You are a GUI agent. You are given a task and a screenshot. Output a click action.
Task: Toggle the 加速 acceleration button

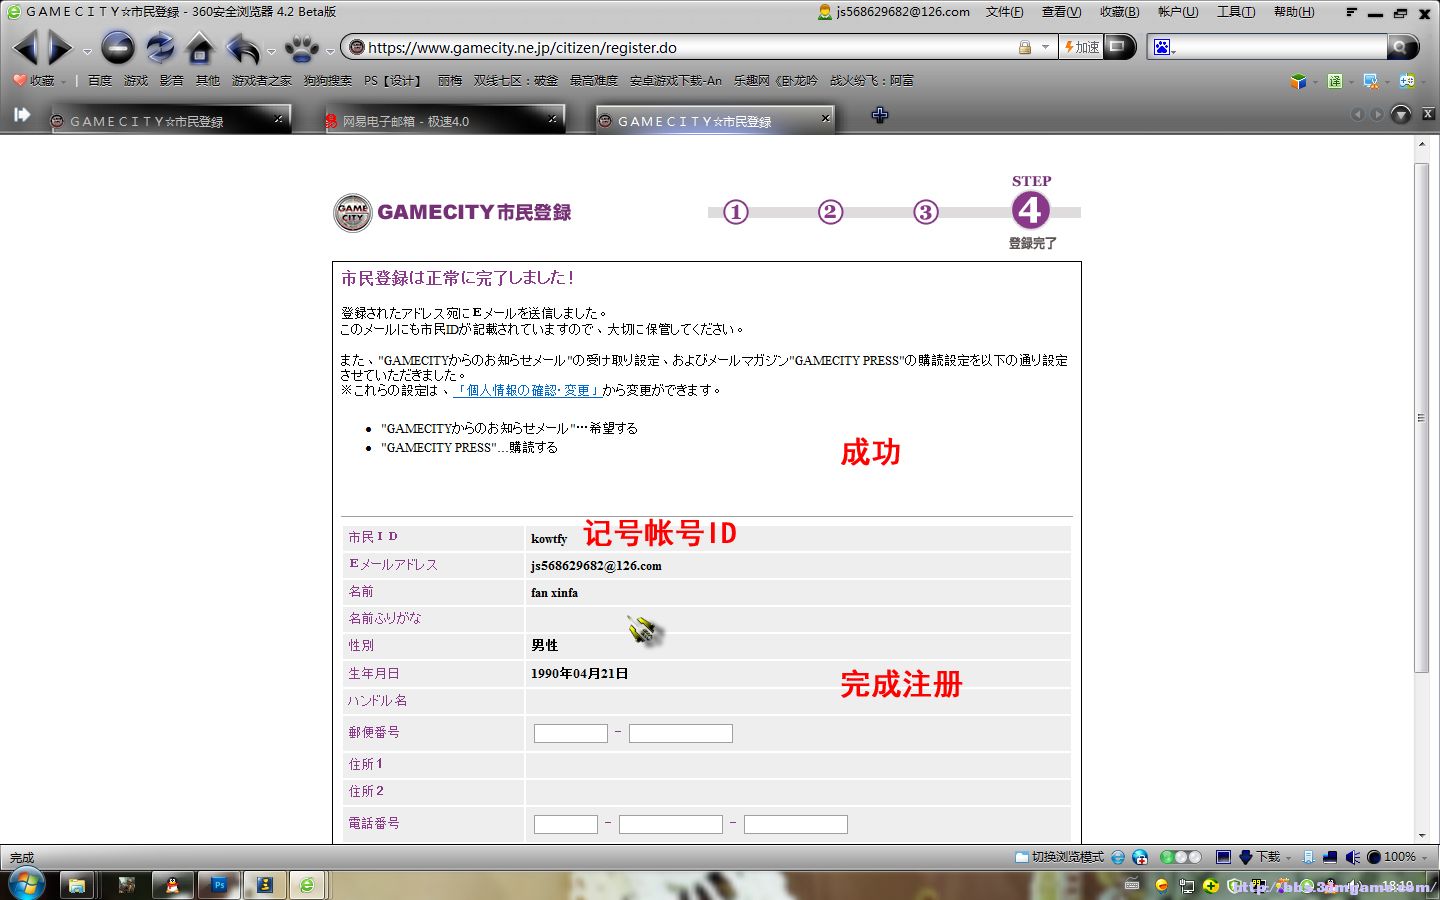tap(1081, 47)
